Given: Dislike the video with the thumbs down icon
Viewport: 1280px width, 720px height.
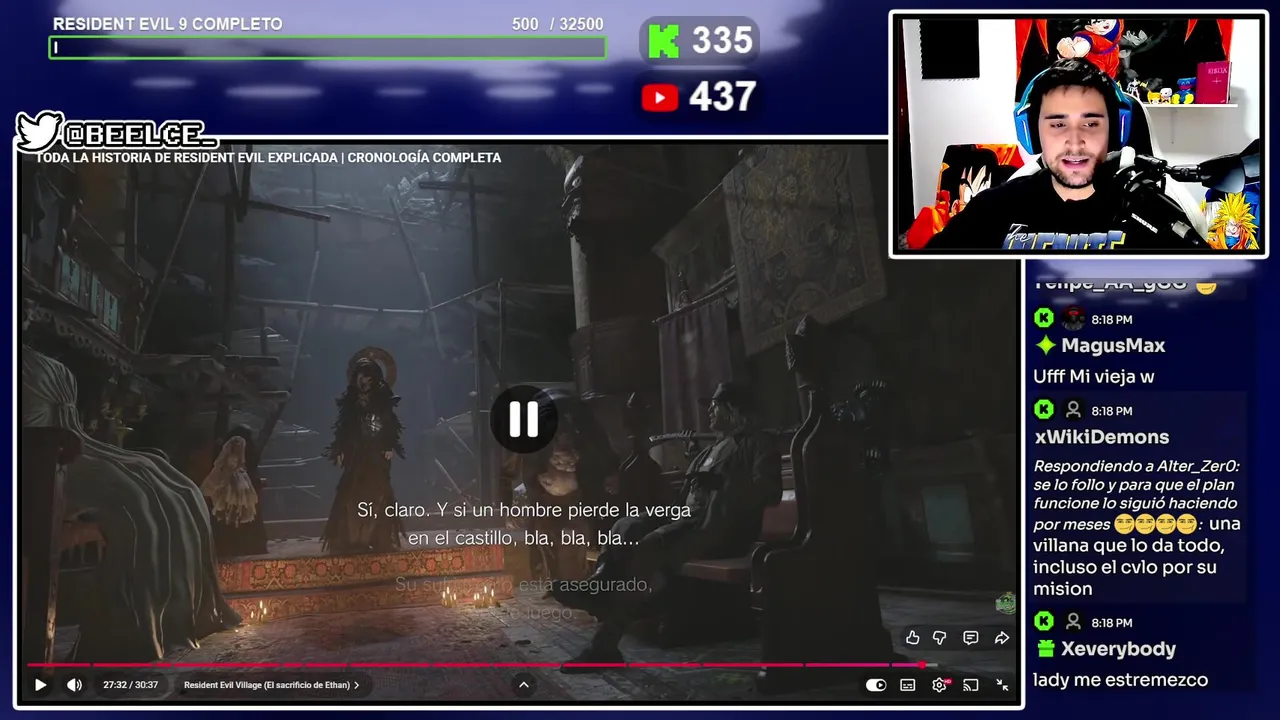Looking at the screenshot, I should pyautogui.click(x=940, y=638).
